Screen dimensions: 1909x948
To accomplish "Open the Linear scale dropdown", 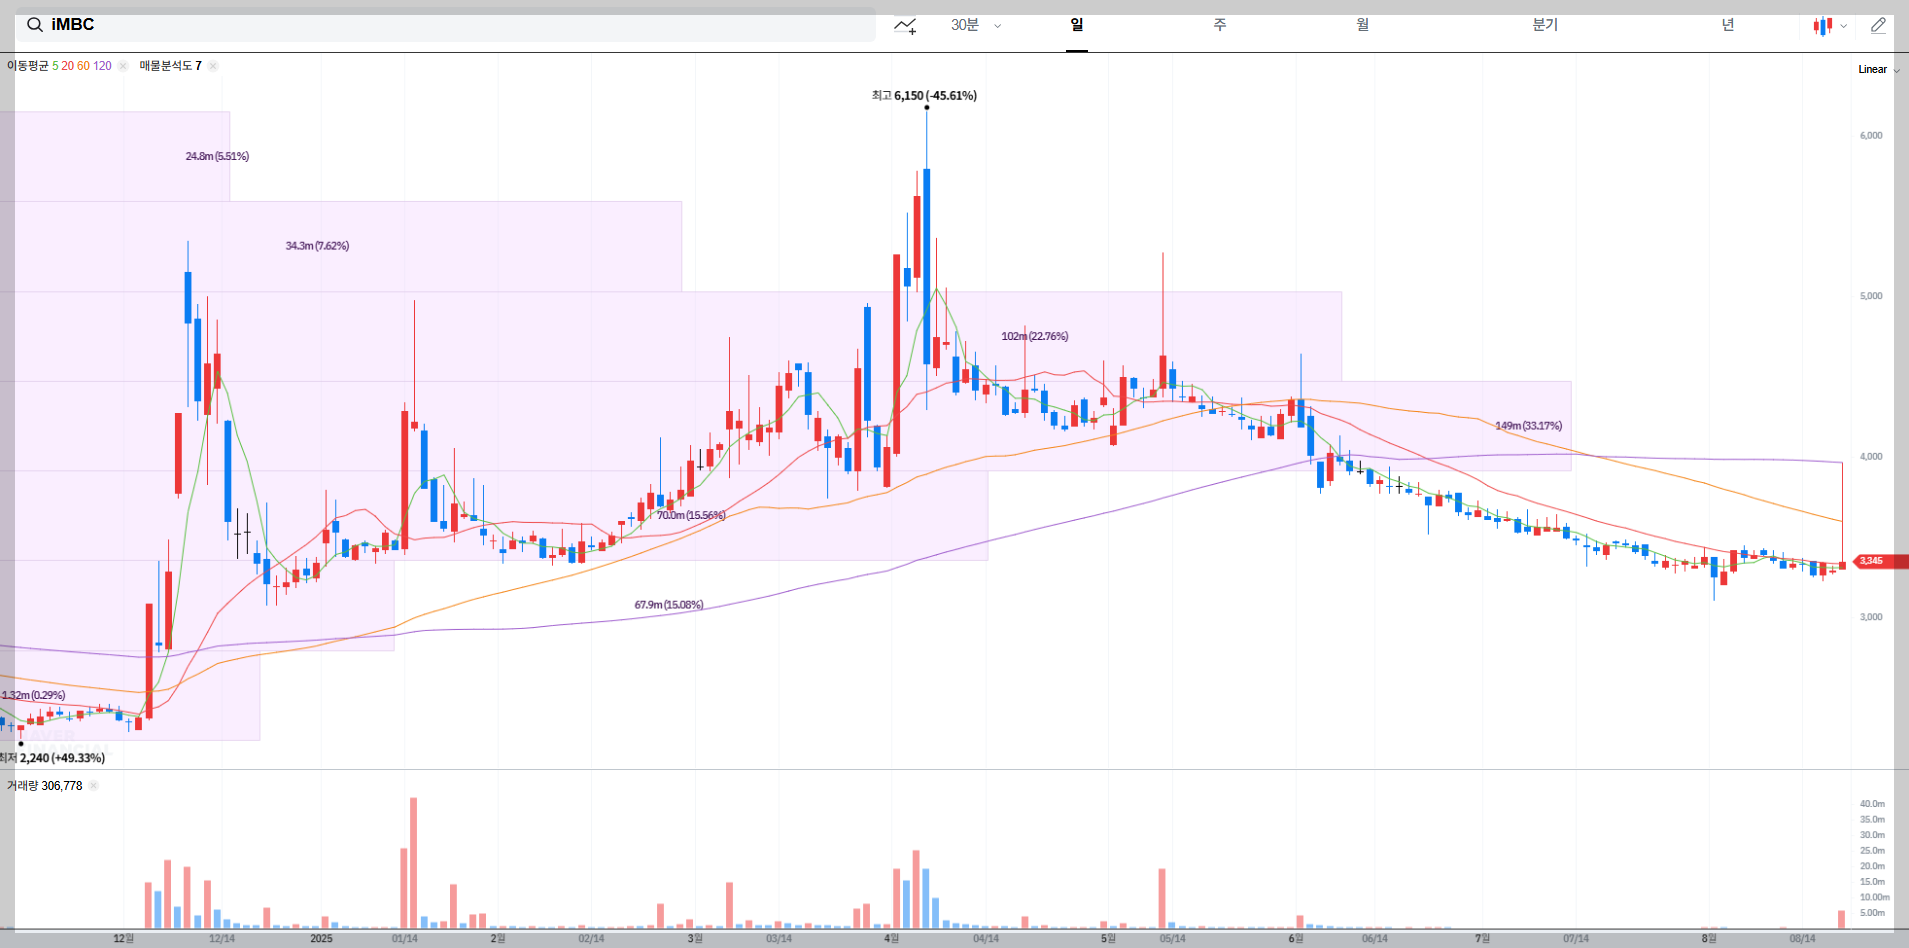I will (1875, 69).
